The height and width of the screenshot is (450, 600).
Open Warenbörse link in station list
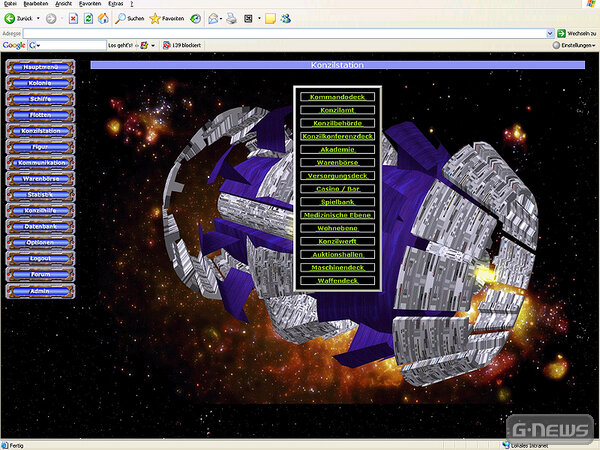point(338,163)
